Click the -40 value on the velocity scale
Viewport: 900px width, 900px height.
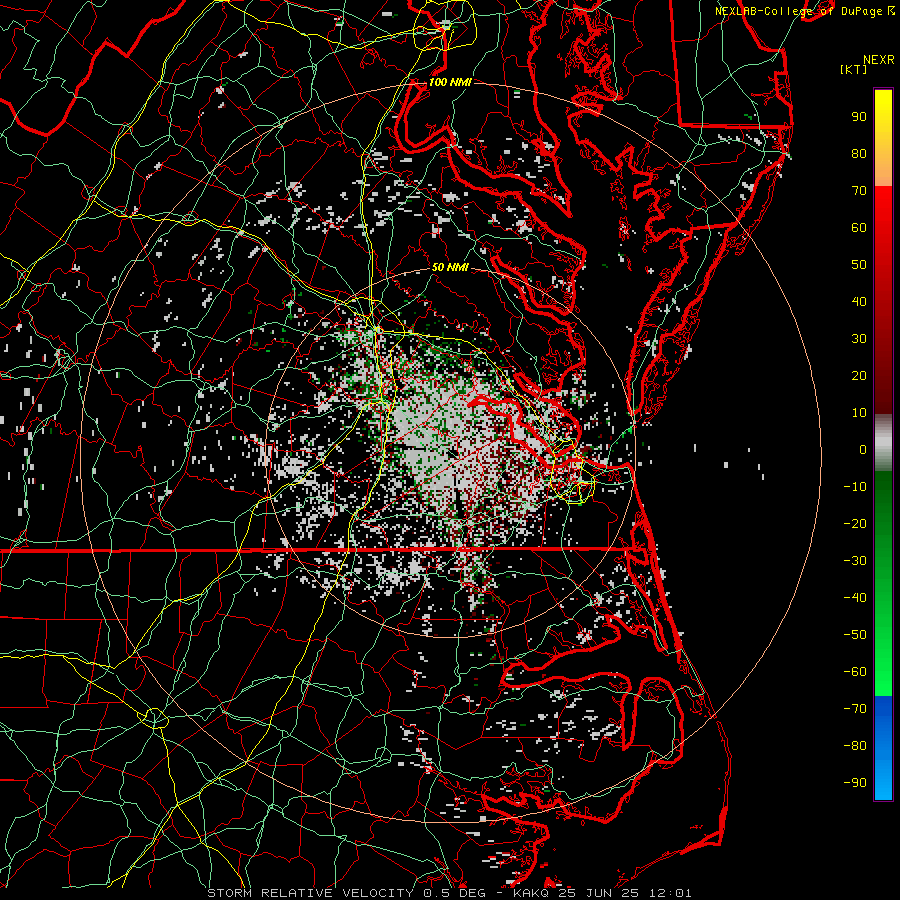pos(855,598)
